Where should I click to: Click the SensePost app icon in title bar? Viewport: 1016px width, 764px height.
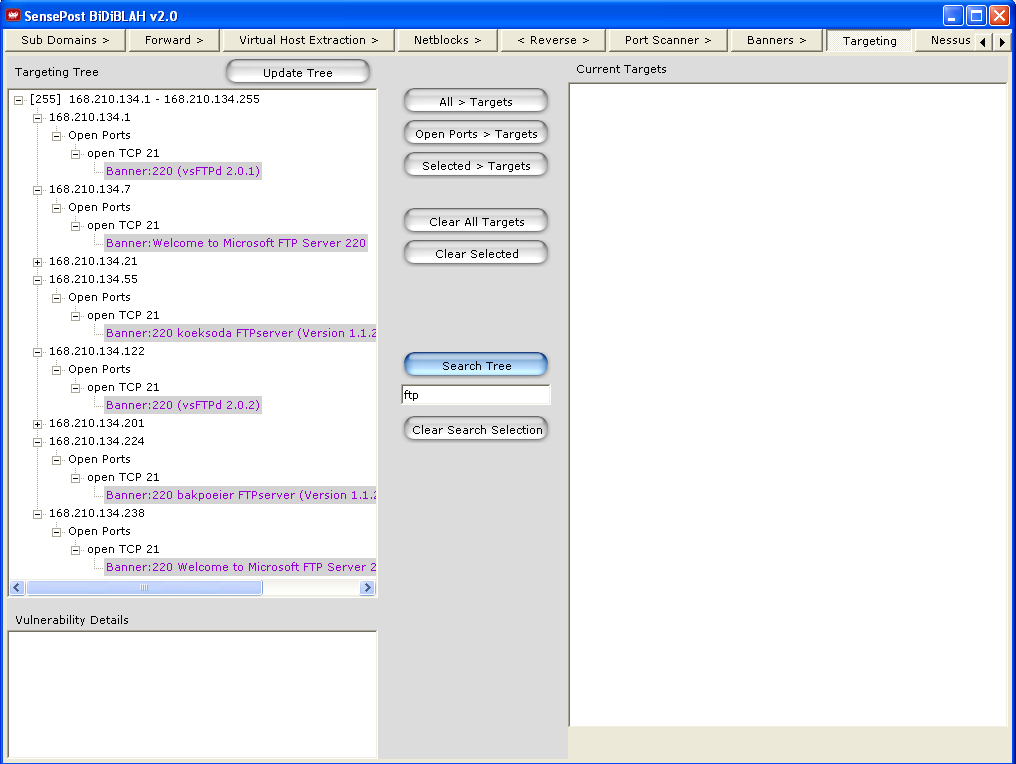[x=13, y=15]
